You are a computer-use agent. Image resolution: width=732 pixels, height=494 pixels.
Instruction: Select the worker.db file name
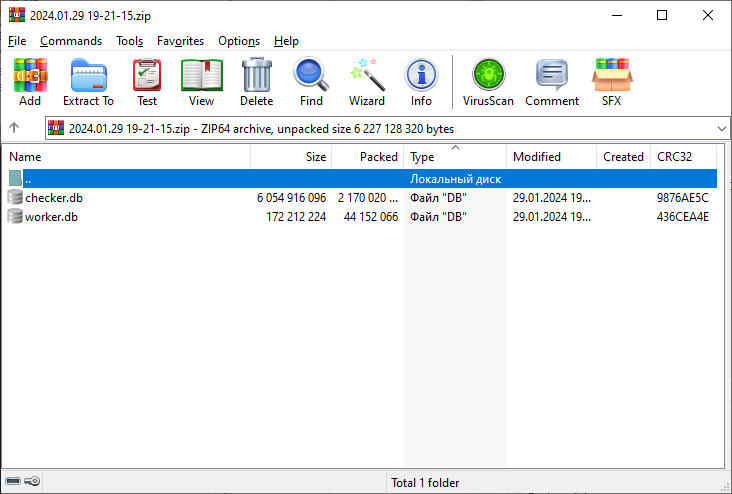(51, 217)
